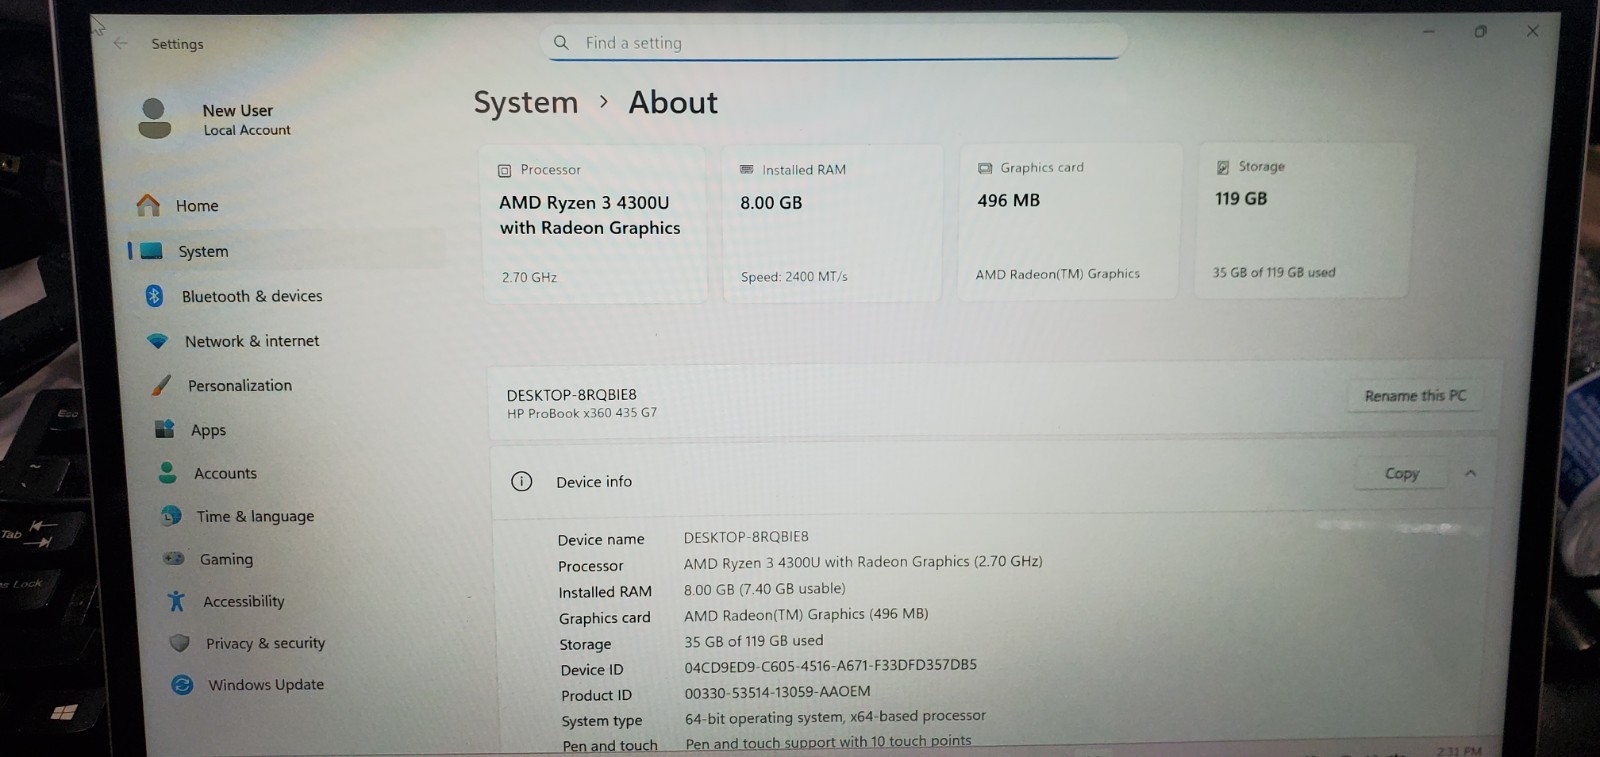Click the System monitor icon
This screenshot has height=757, width=1600.
click(x=152, y=251)
